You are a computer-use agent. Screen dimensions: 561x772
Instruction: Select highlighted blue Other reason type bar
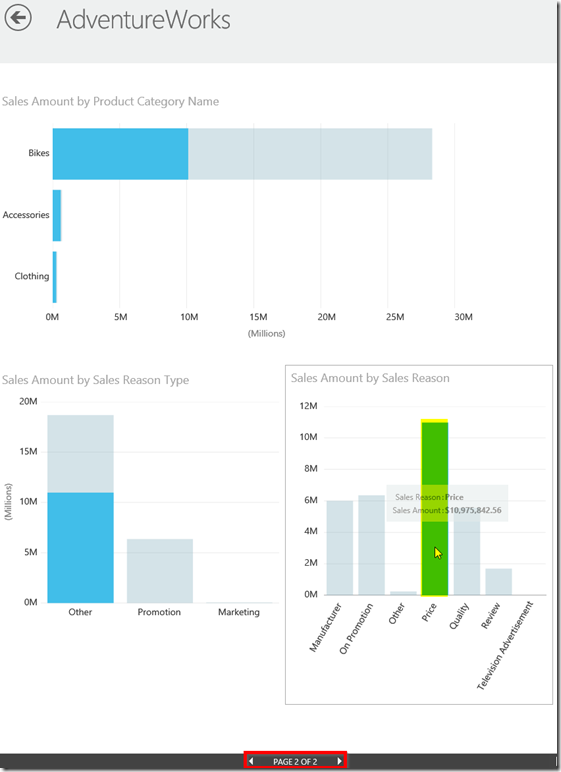[80, 547]
